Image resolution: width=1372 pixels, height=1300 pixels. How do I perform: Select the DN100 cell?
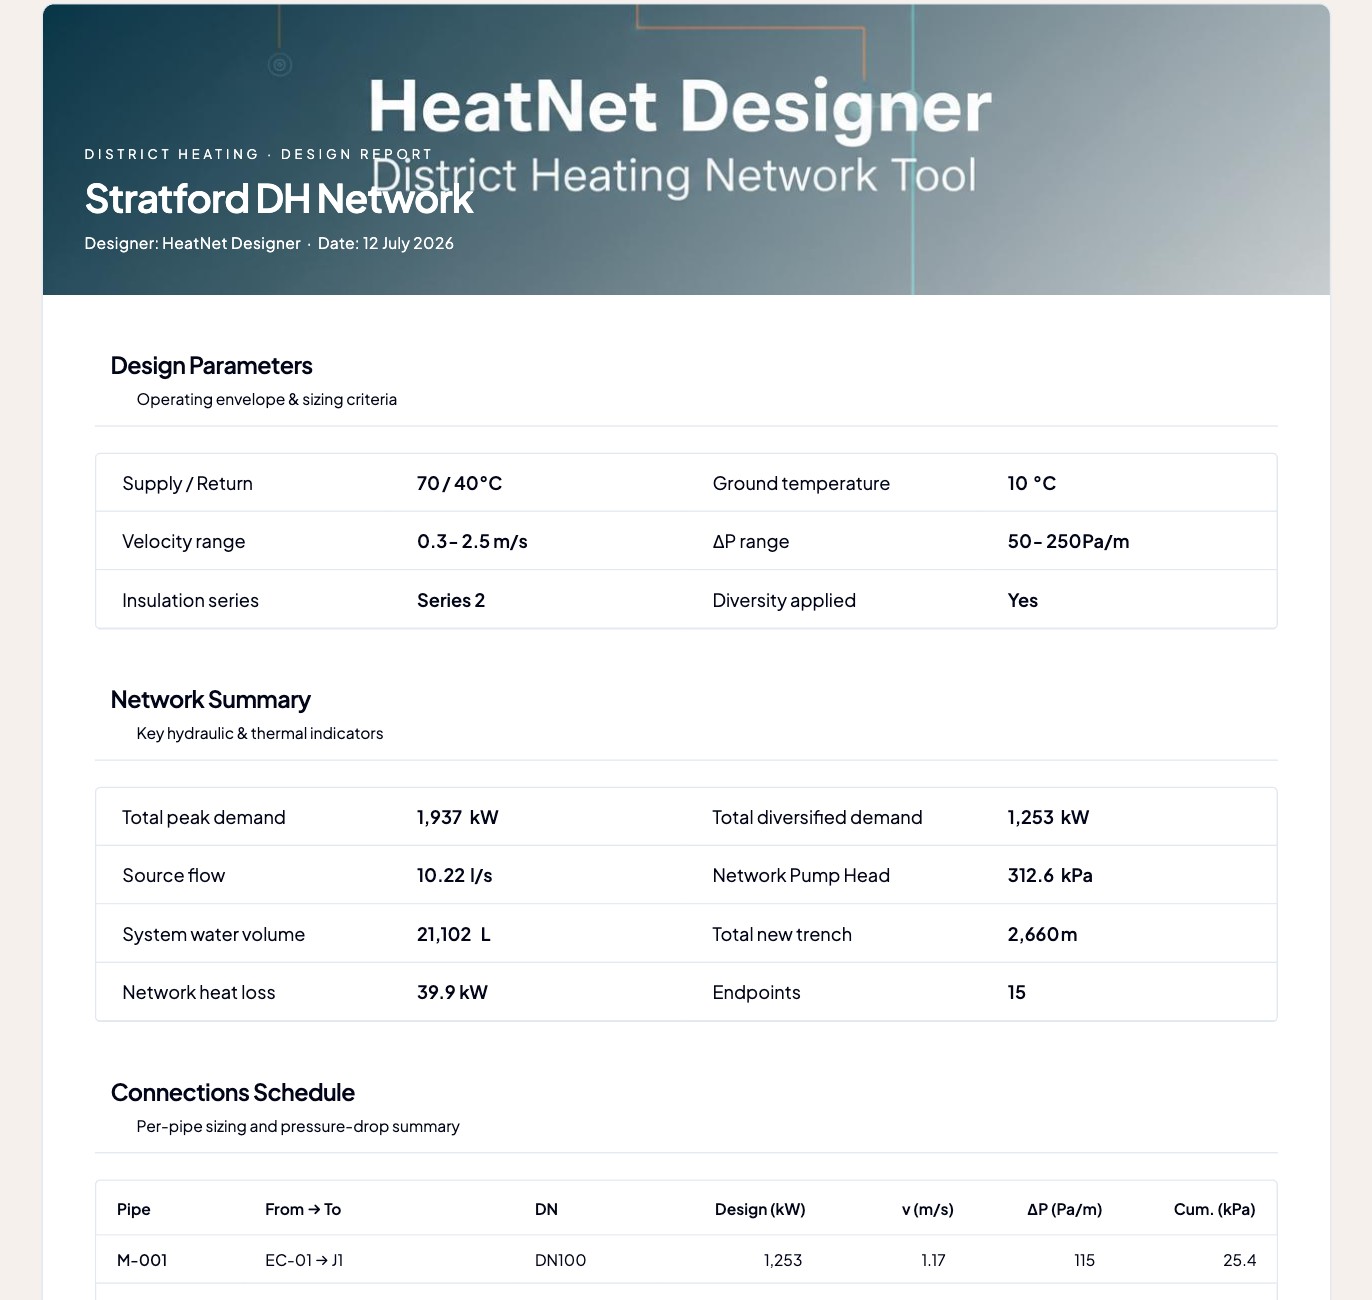561,1261
